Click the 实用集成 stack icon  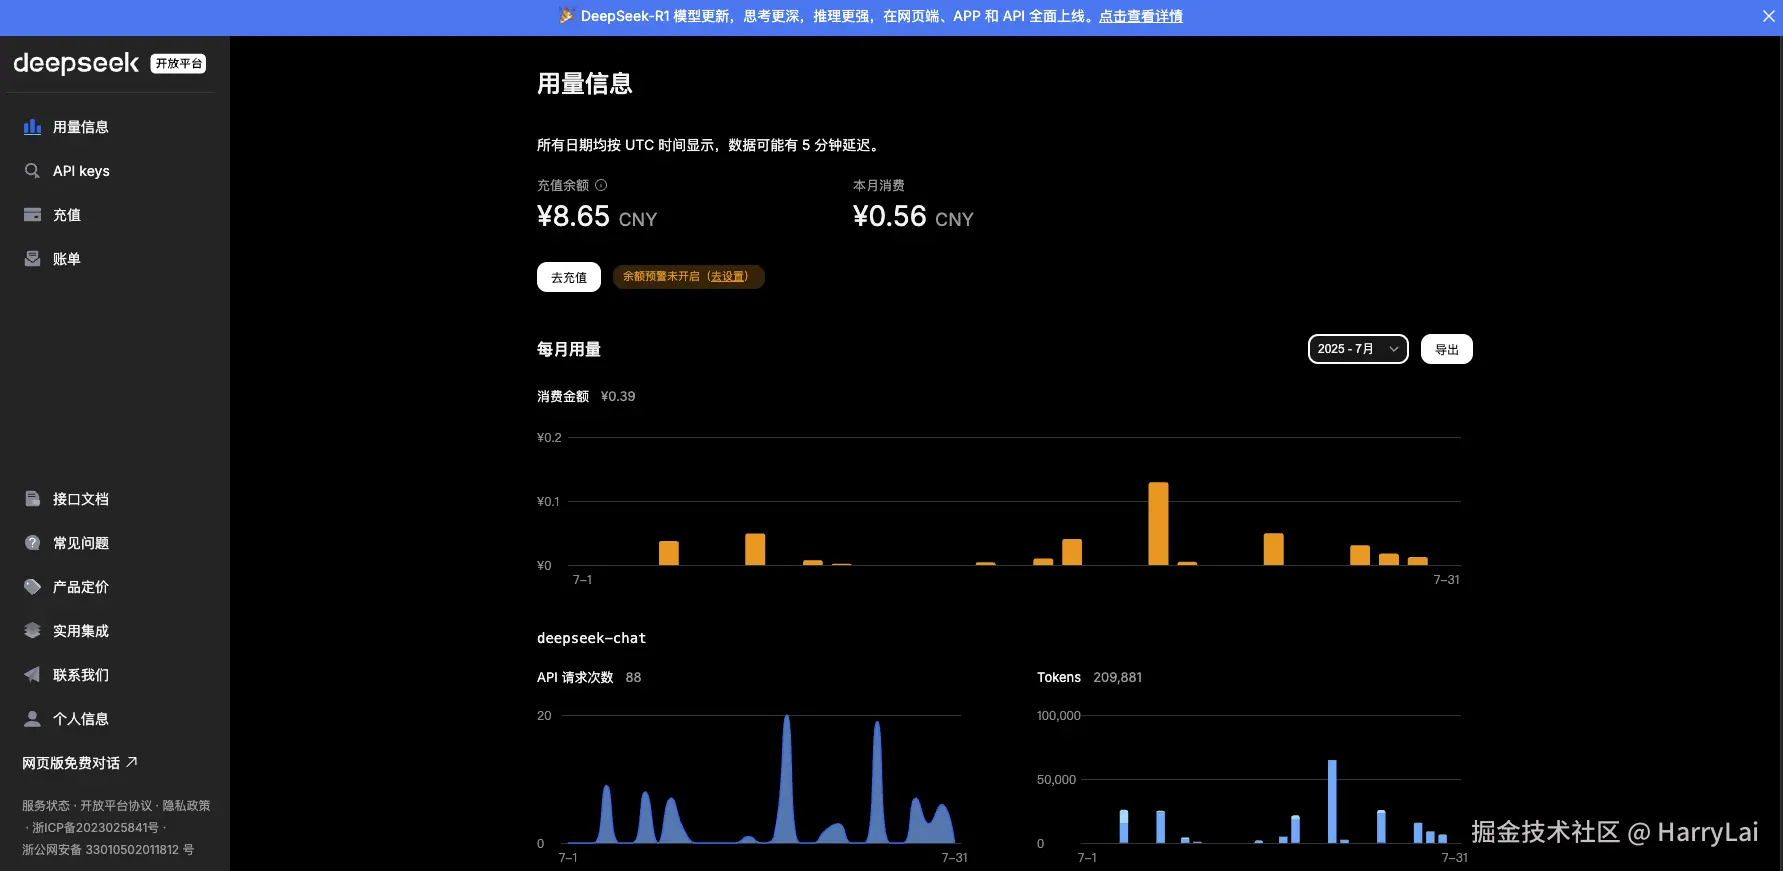(x=32, y=631)
